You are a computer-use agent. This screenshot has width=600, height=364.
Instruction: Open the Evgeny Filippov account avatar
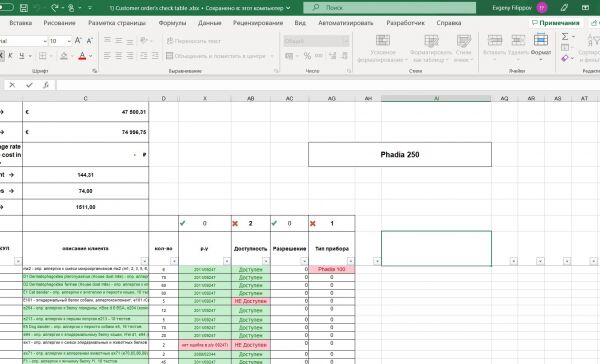tap(542, 8)
